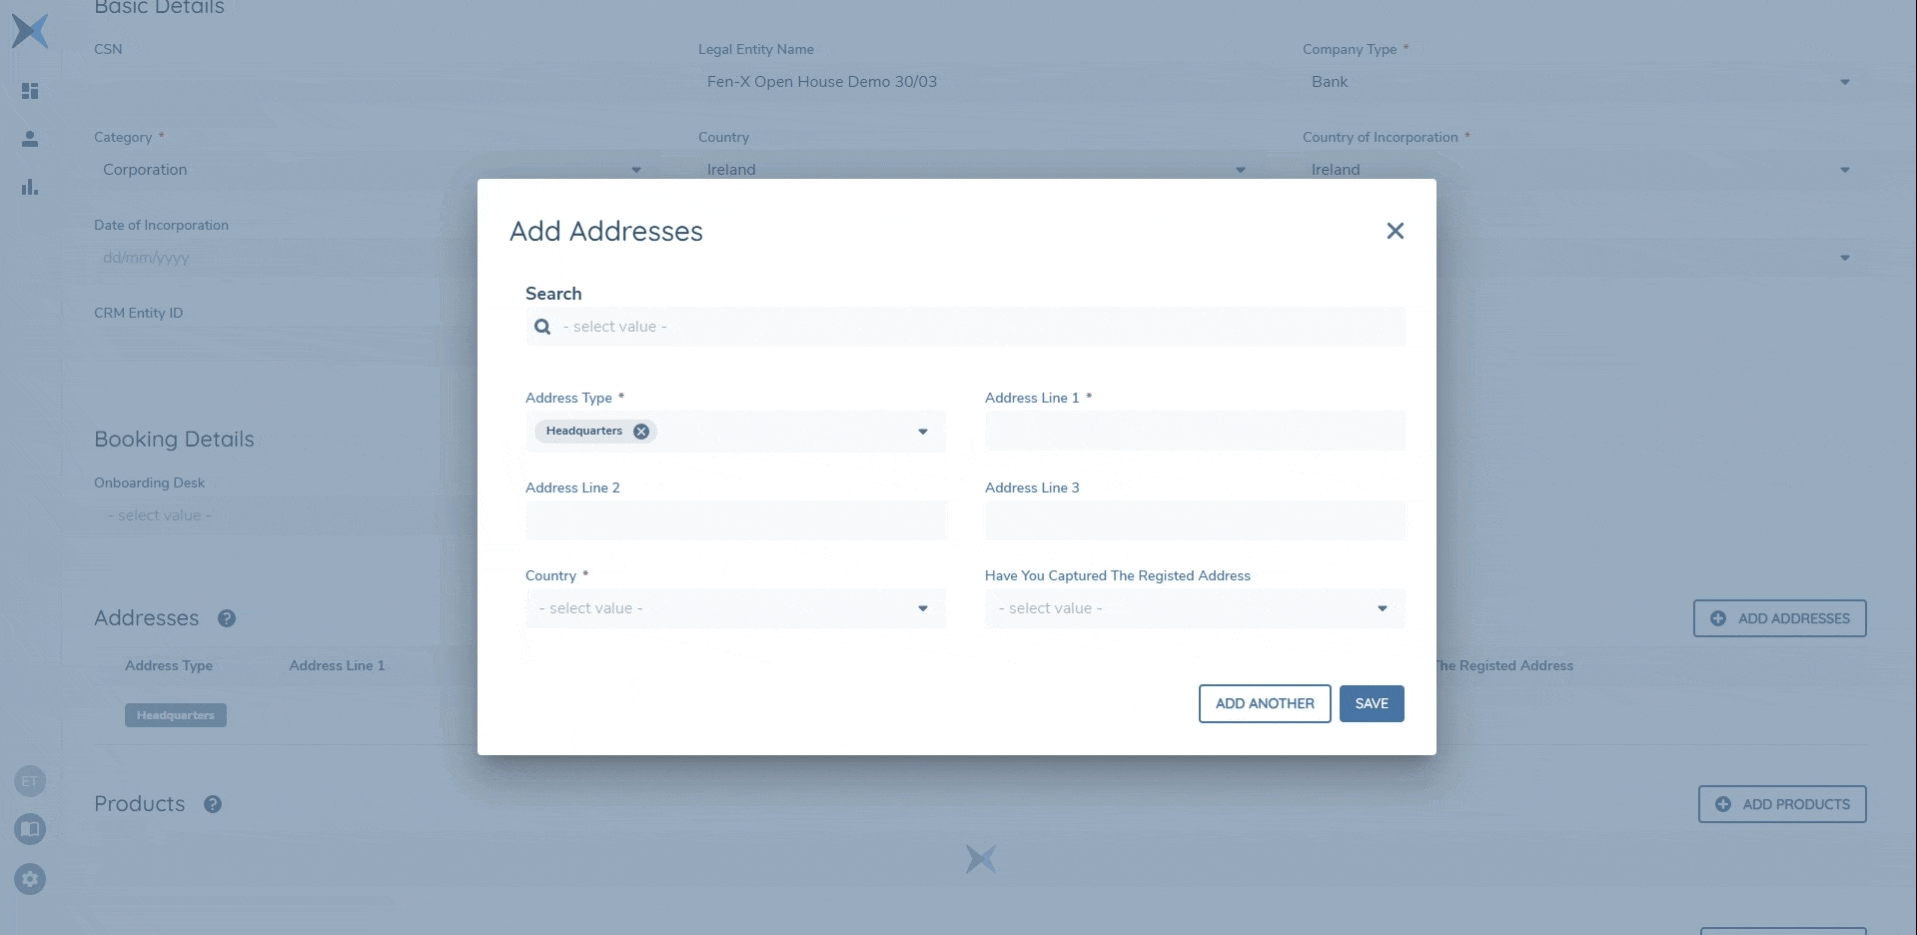The image size is (1917, 935).
Task: Click the Save button
Action: 1371,703
